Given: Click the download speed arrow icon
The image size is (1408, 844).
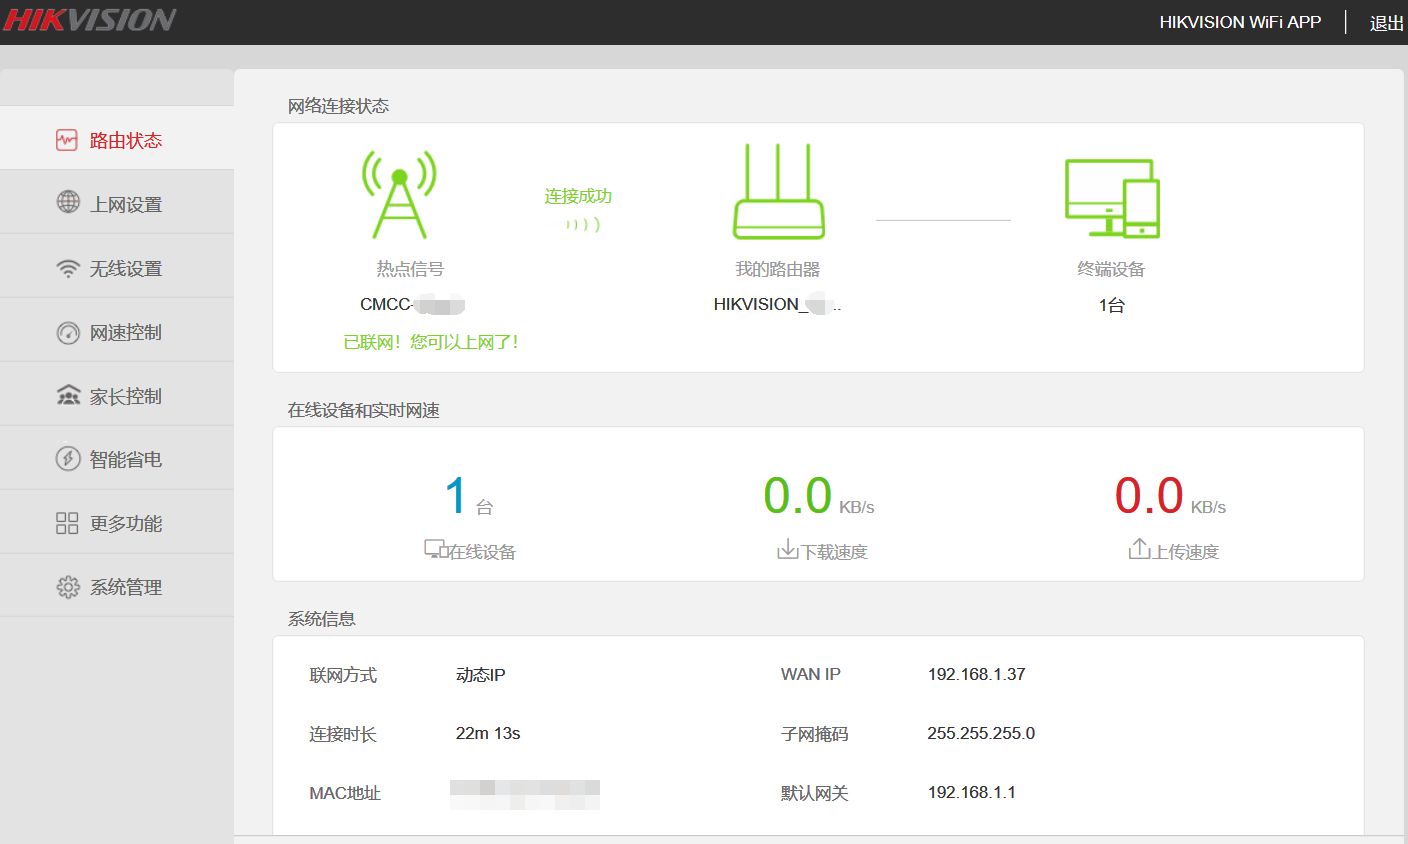Looking at the screenshot, I should 788,549.
